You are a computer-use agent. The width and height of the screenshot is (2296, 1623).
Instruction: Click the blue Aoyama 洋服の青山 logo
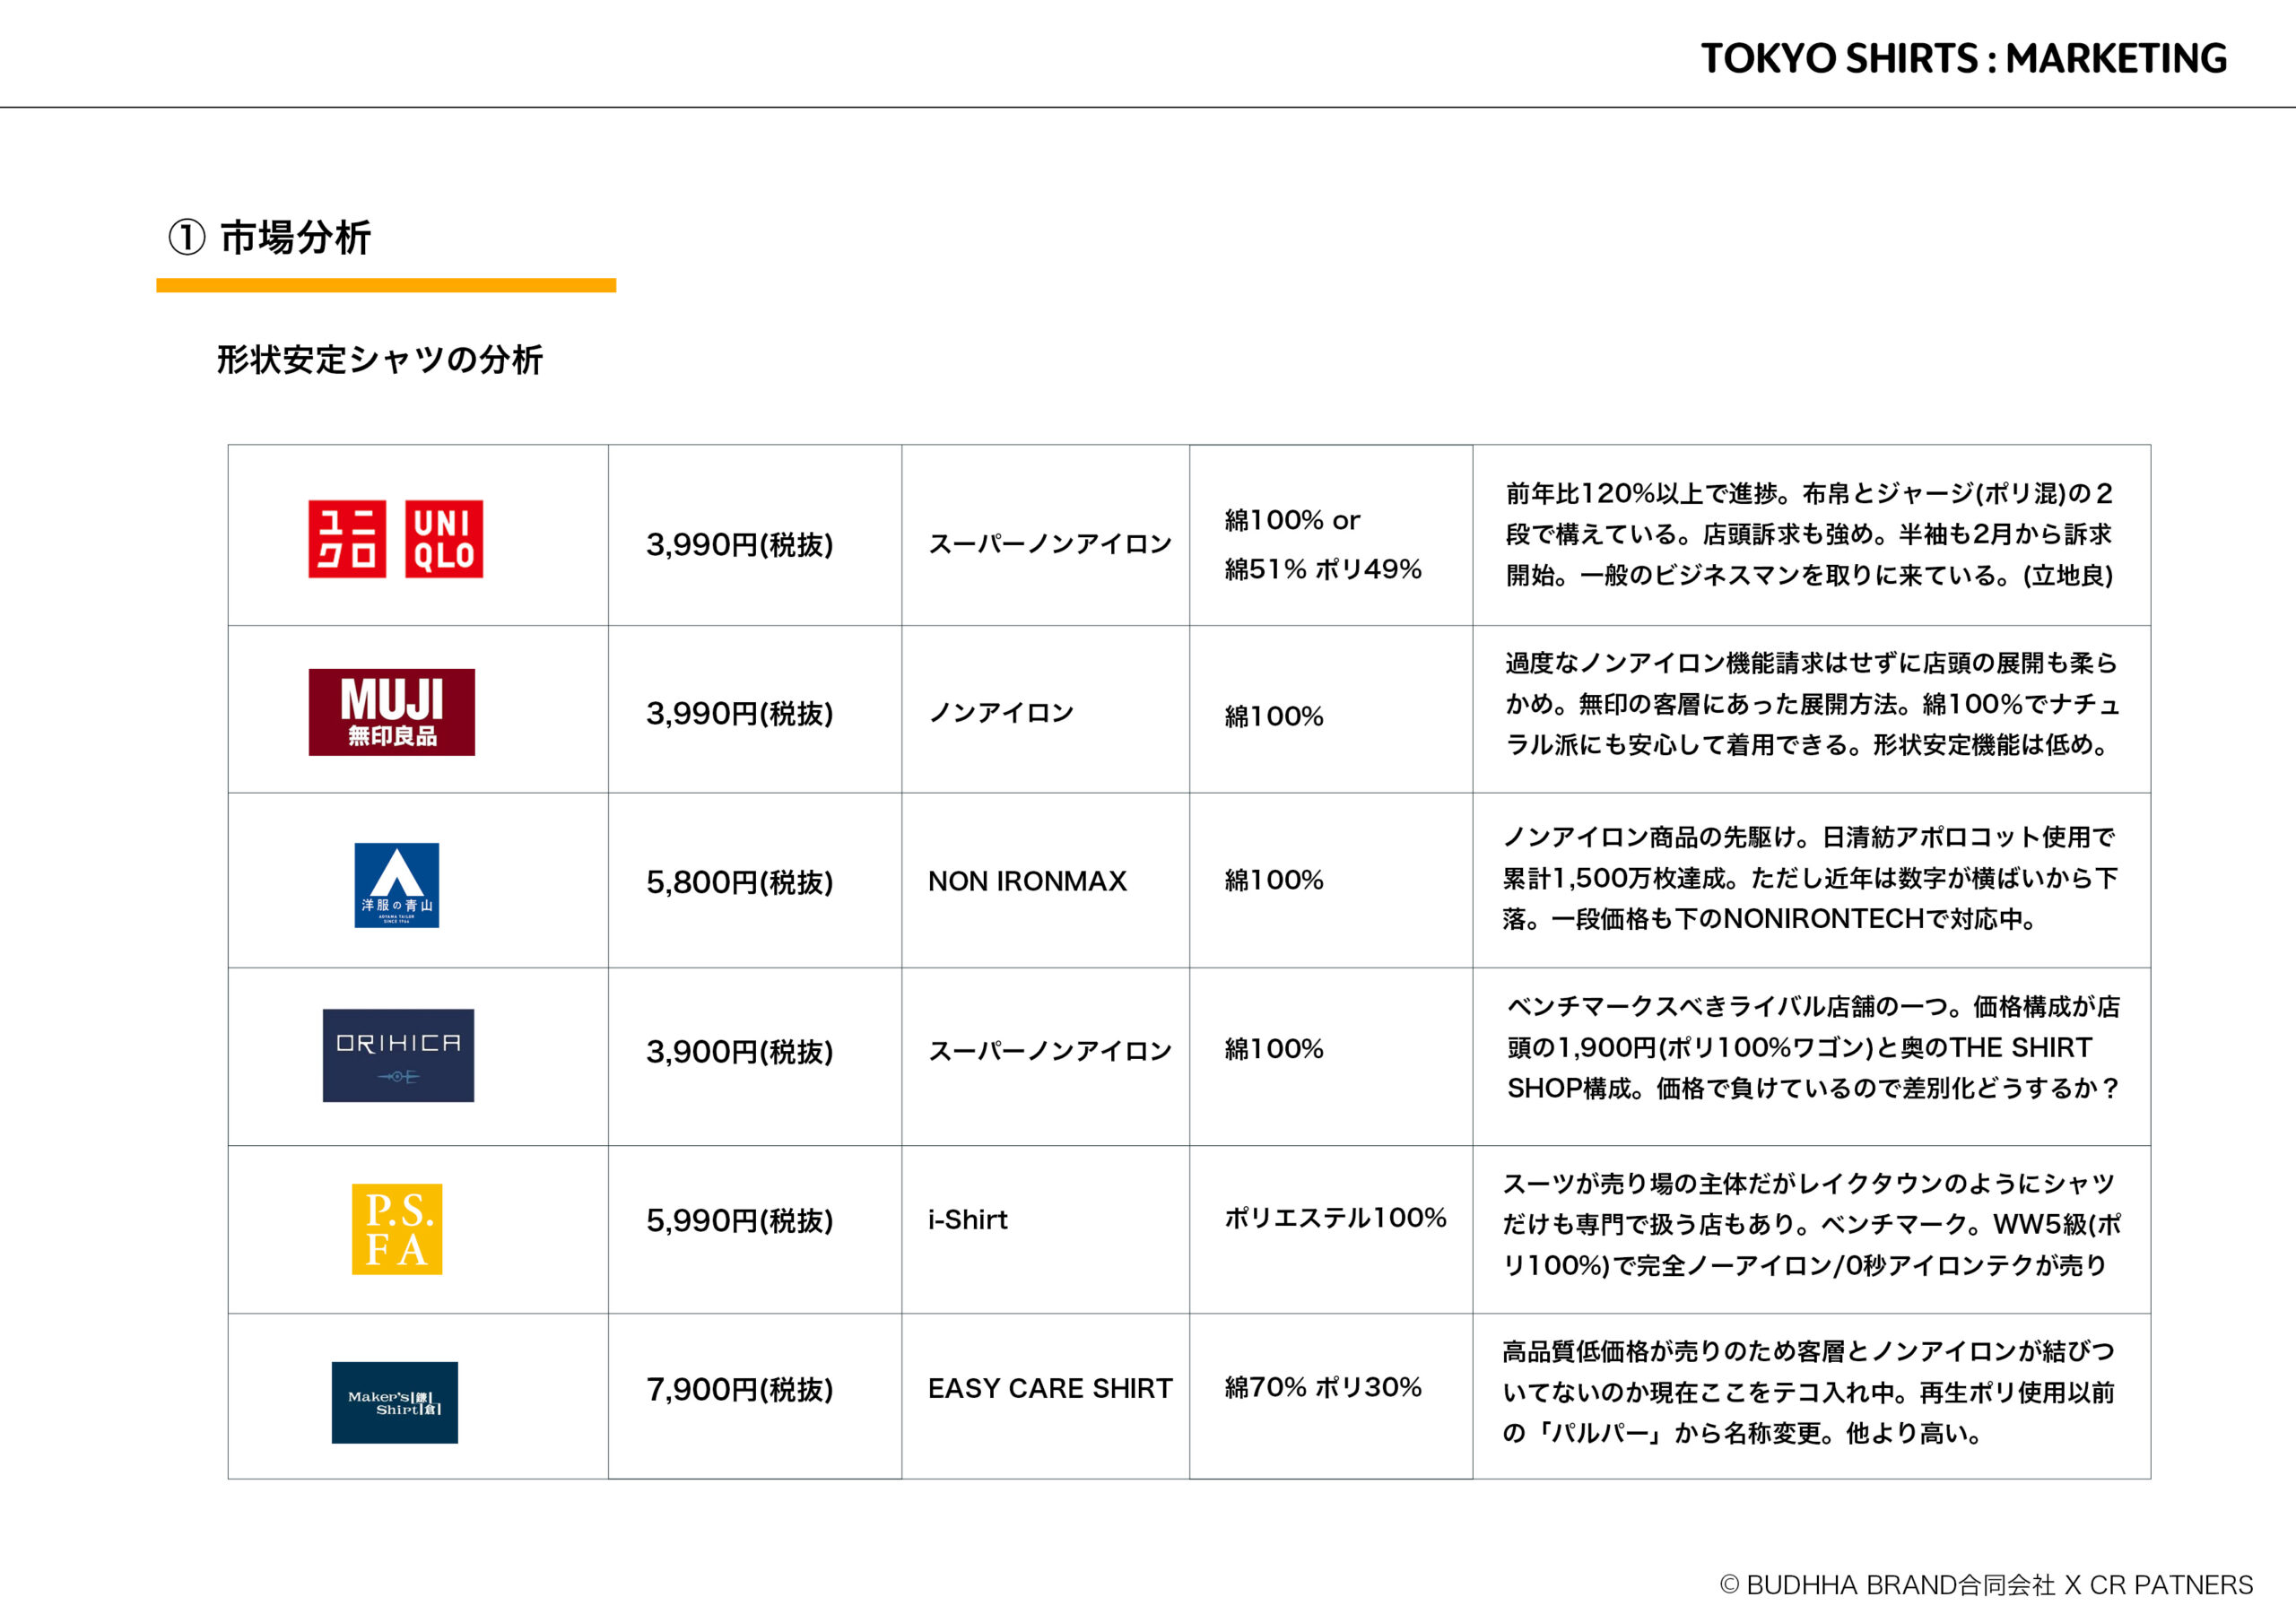click(396, 884)
